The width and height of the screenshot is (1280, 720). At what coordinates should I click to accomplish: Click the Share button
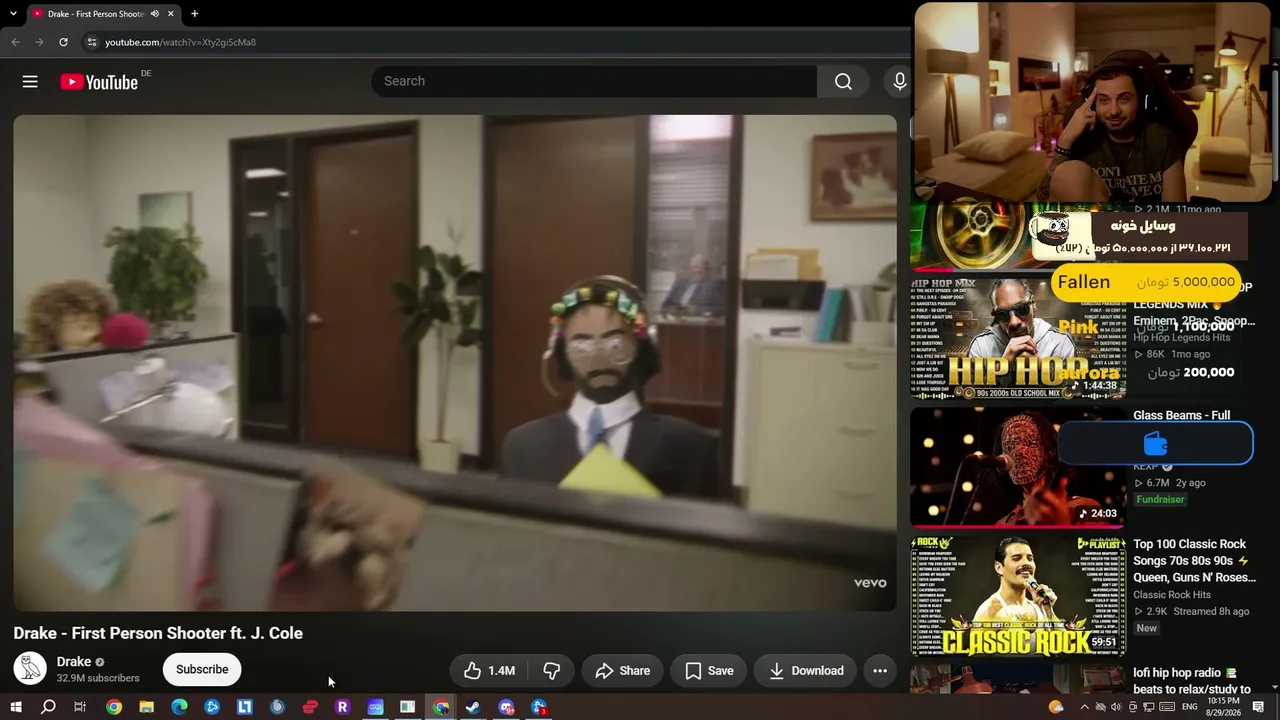click(623, 671)
